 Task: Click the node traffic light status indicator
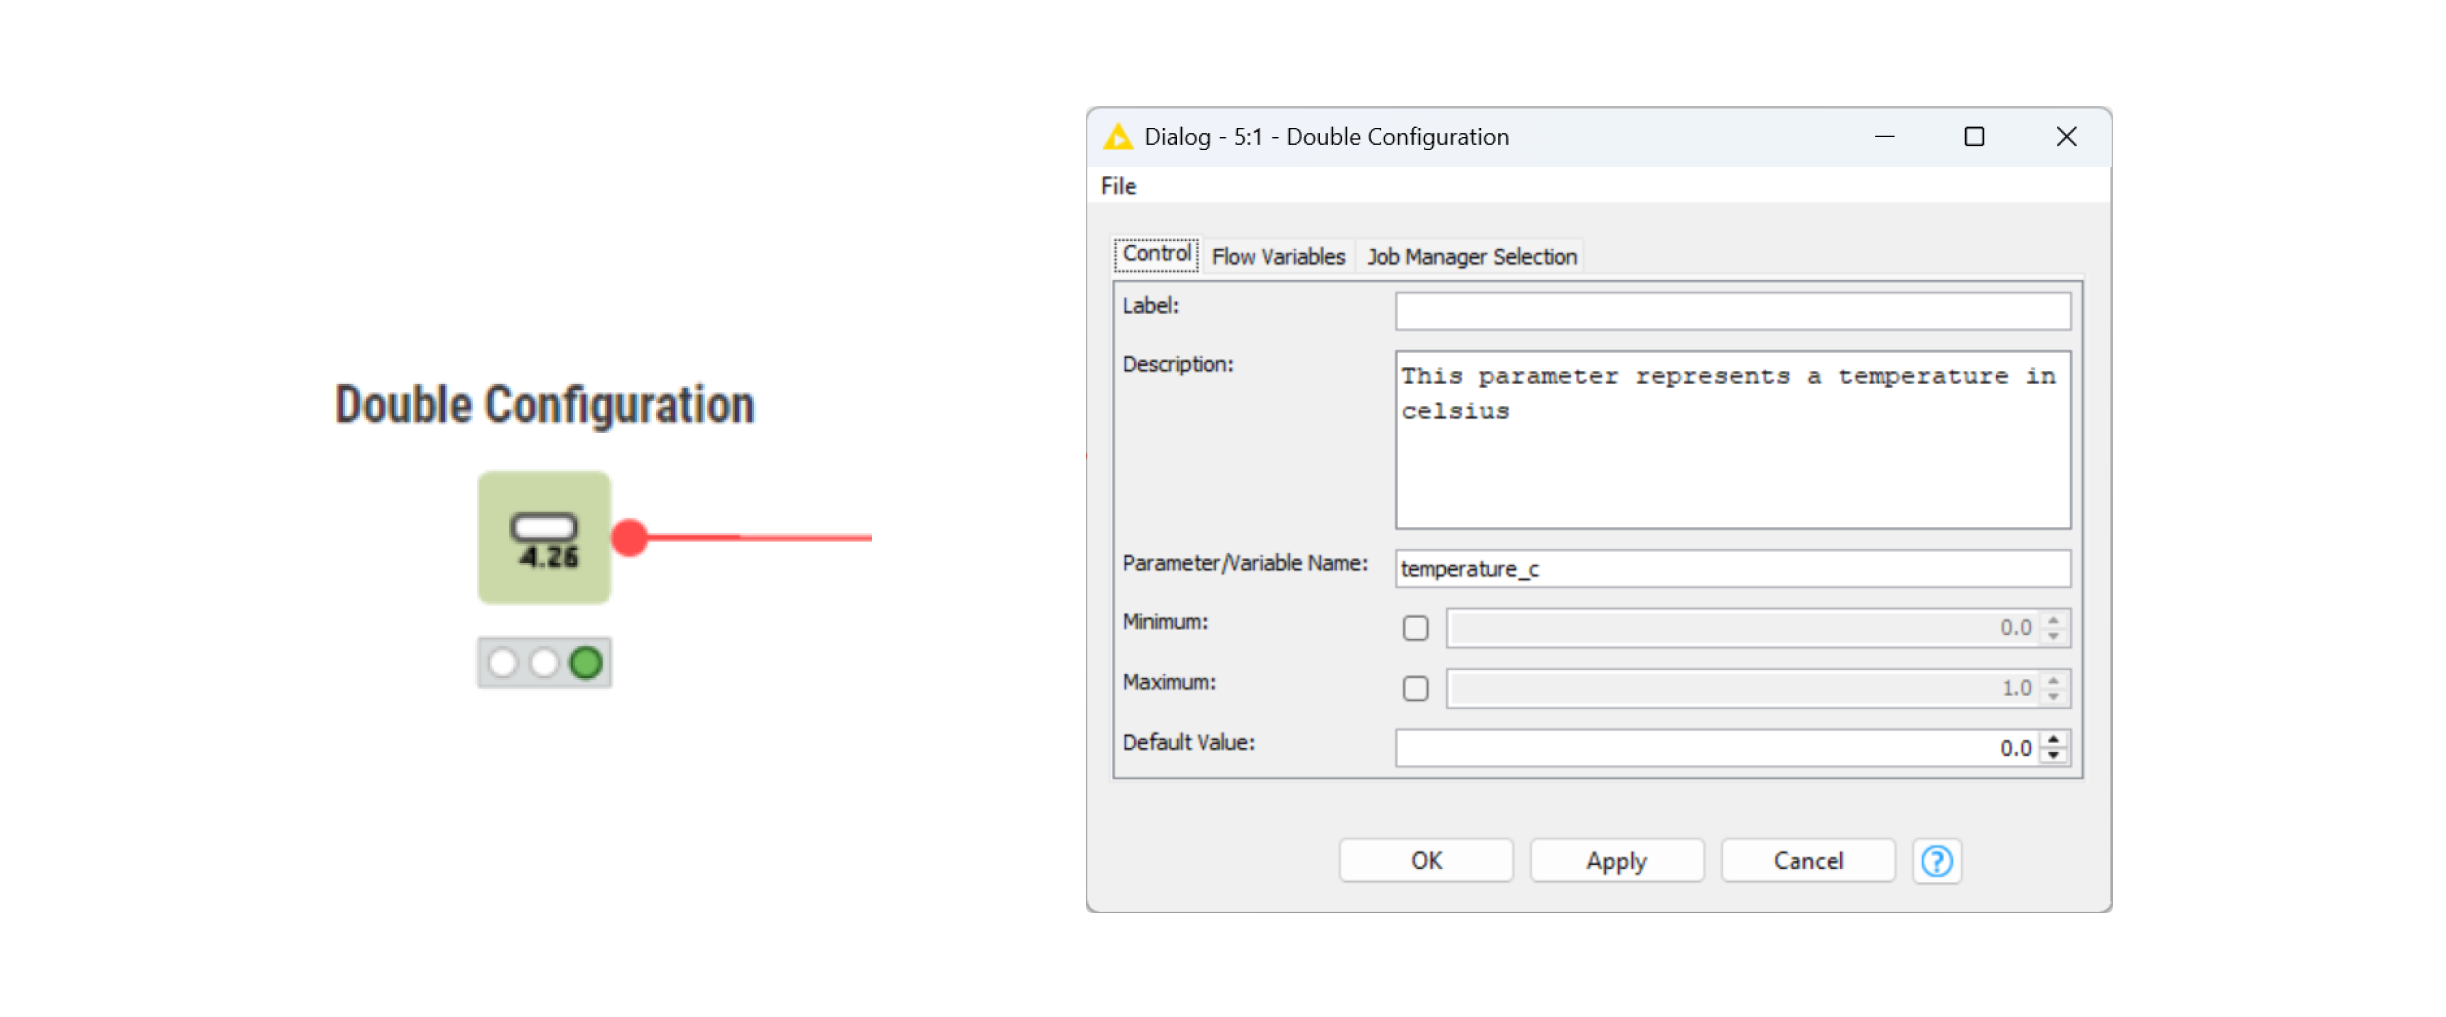click(x=544, y=662)
